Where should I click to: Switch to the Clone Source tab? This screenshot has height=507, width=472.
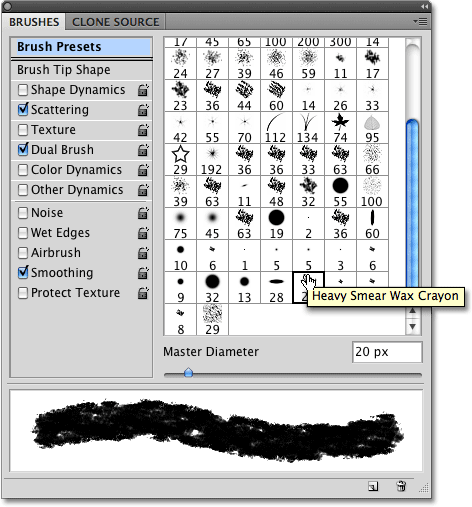(x=116, y=22)
